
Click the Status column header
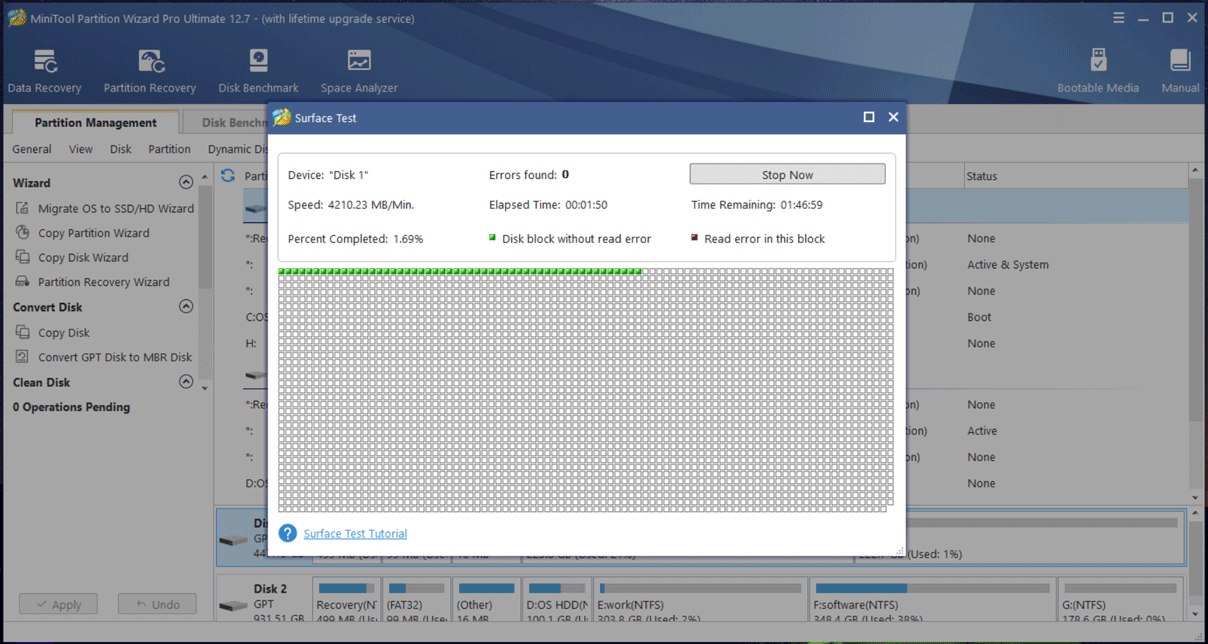(1074, 176)
